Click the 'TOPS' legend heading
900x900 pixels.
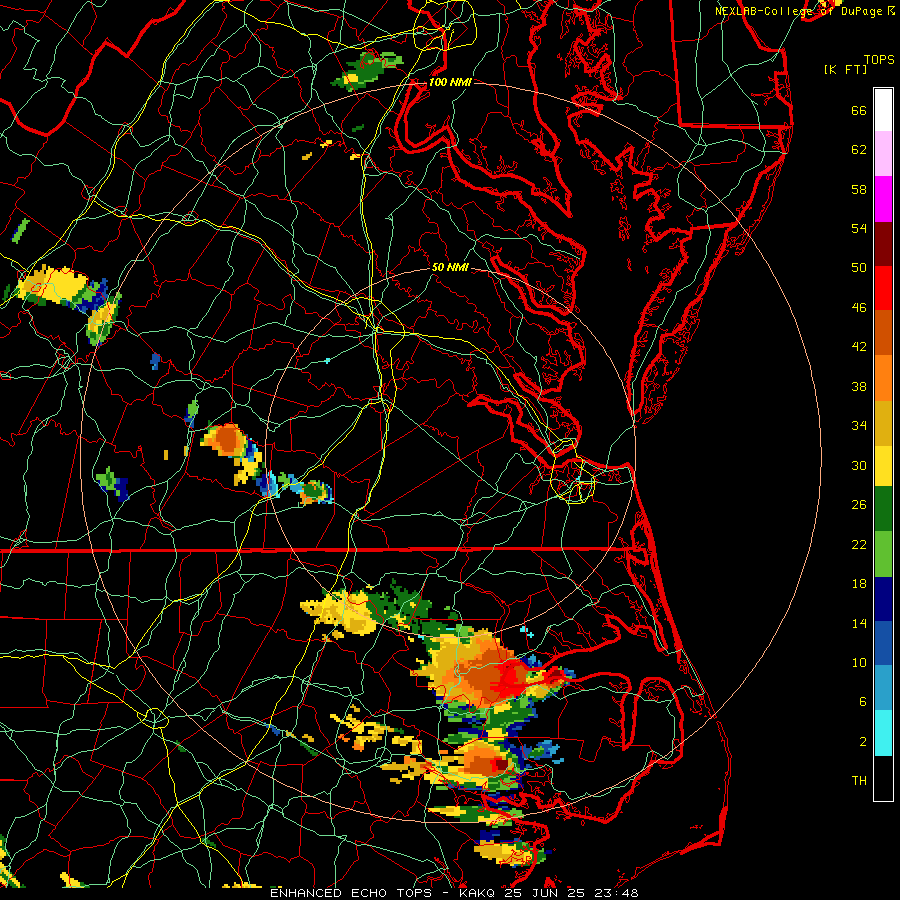pyautogui.click(x=879, y=59)
